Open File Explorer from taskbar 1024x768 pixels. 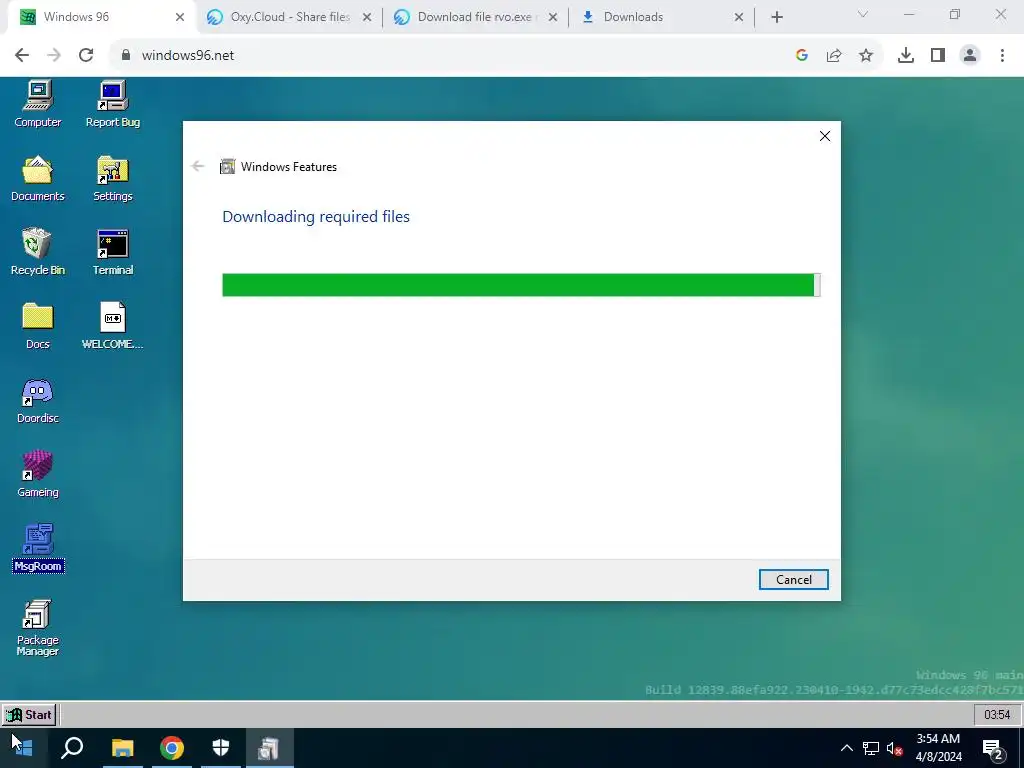122,748
